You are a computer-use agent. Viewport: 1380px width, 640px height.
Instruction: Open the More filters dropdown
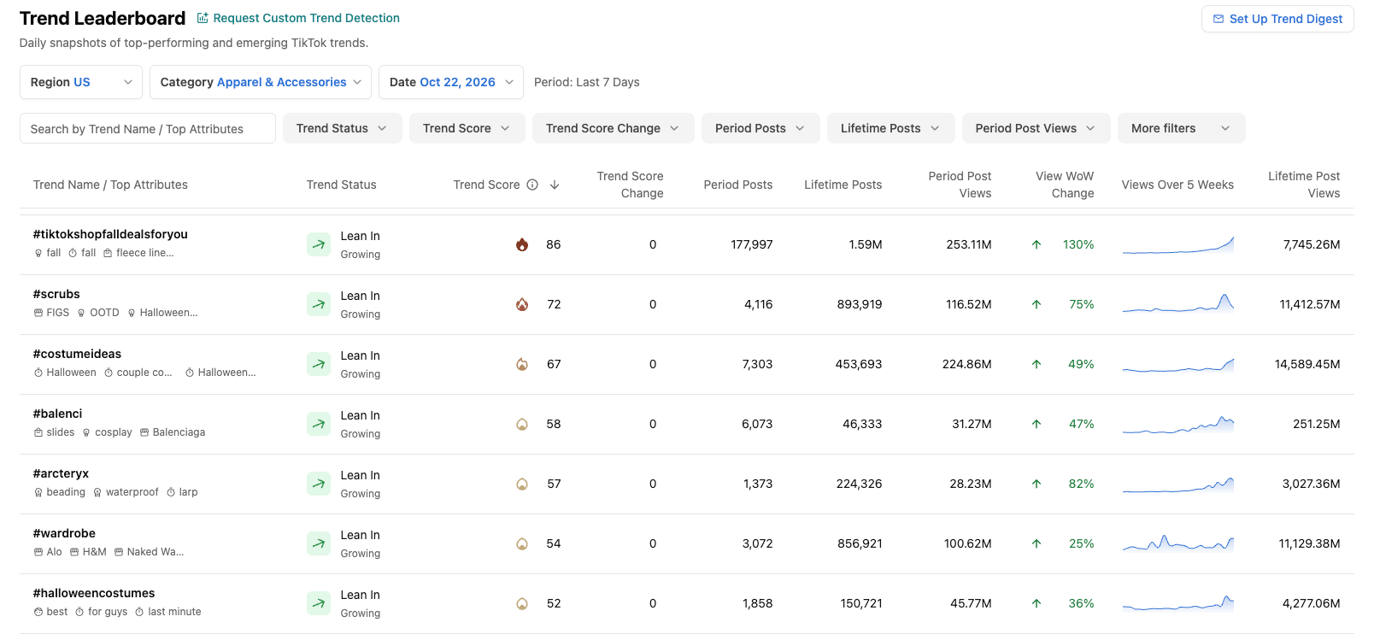click(x=1181, y=128)
